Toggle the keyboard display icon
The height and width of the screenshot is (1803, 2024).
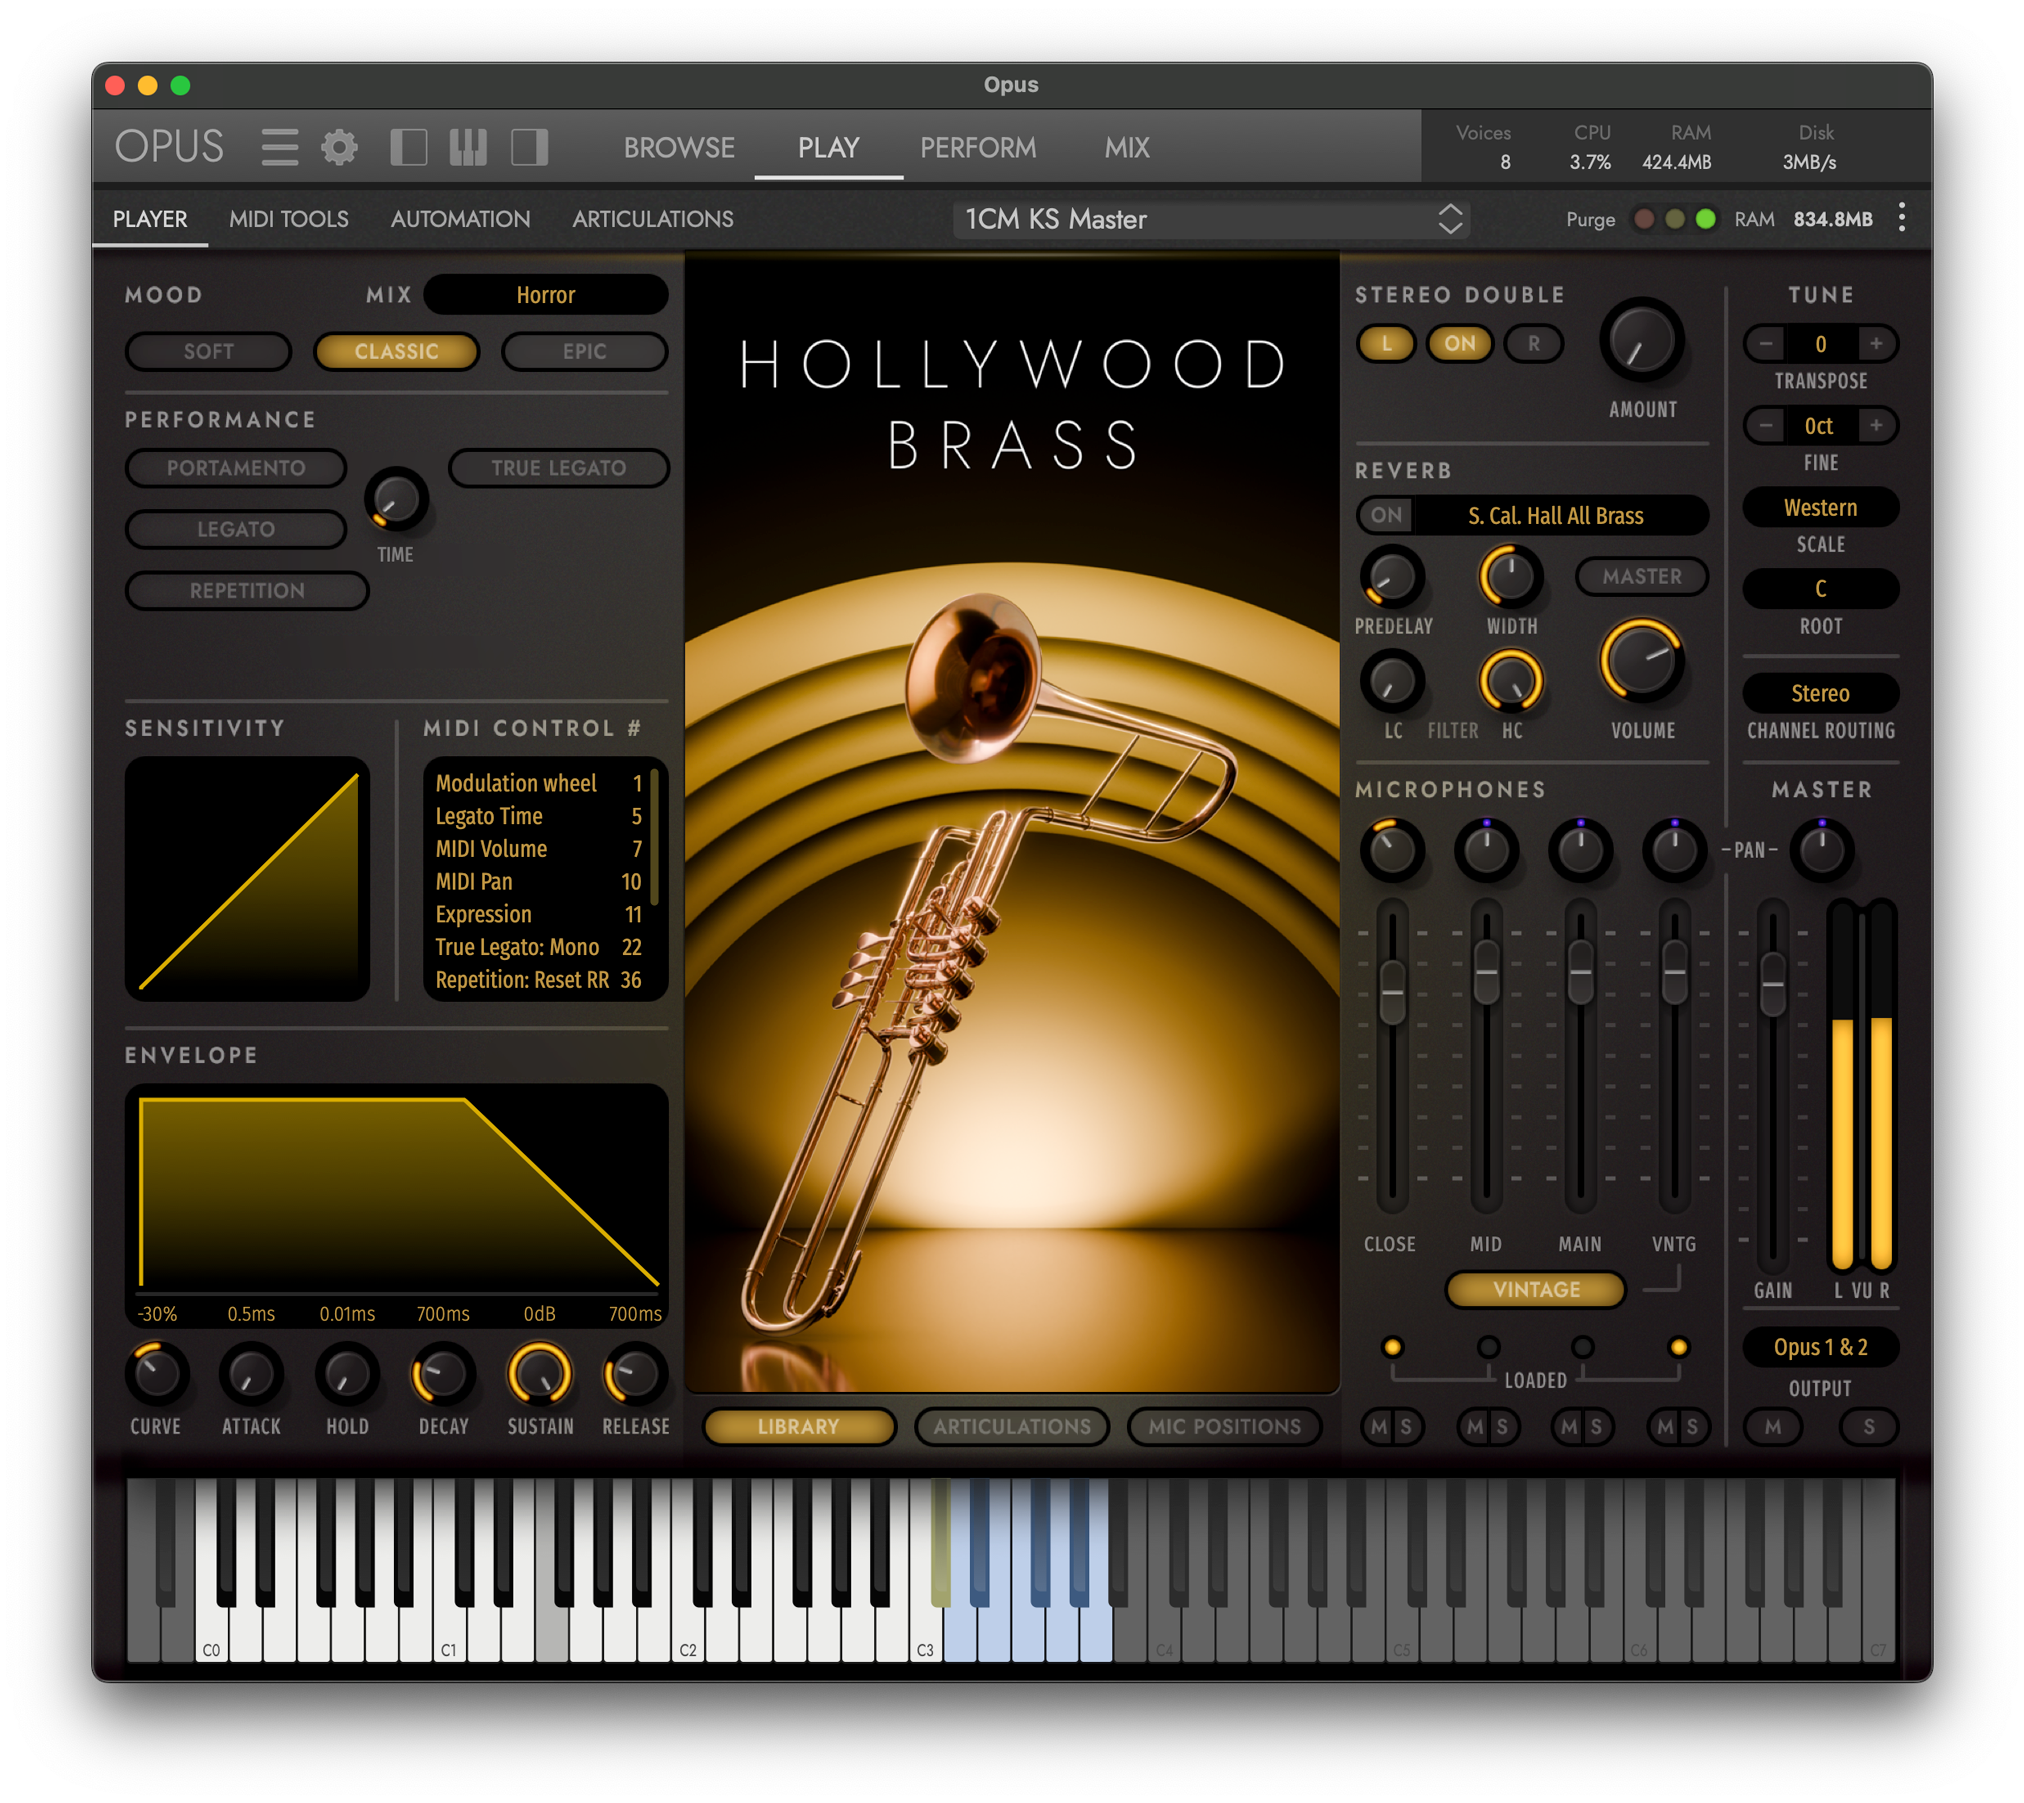(468, 147)
